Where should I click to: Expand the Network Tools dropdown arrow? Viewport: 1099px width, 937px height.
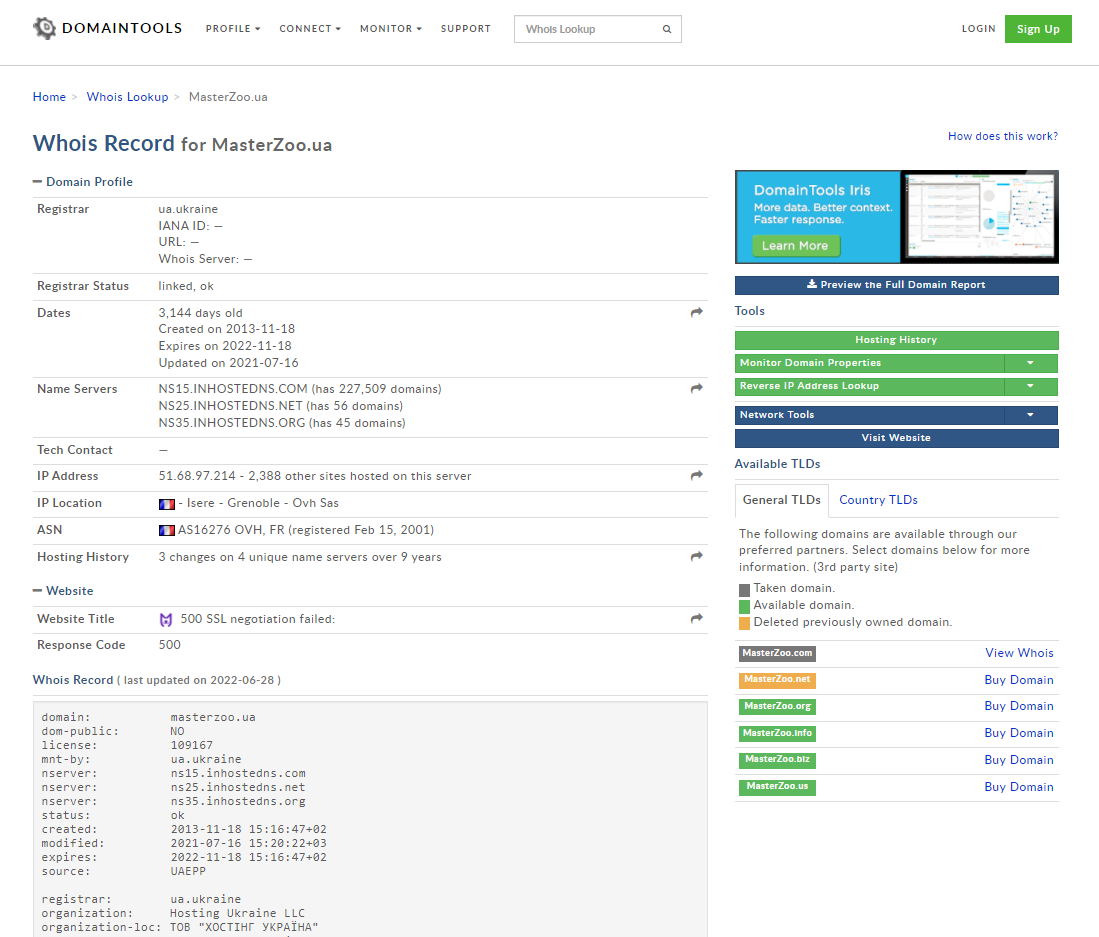click(1030, 415)
